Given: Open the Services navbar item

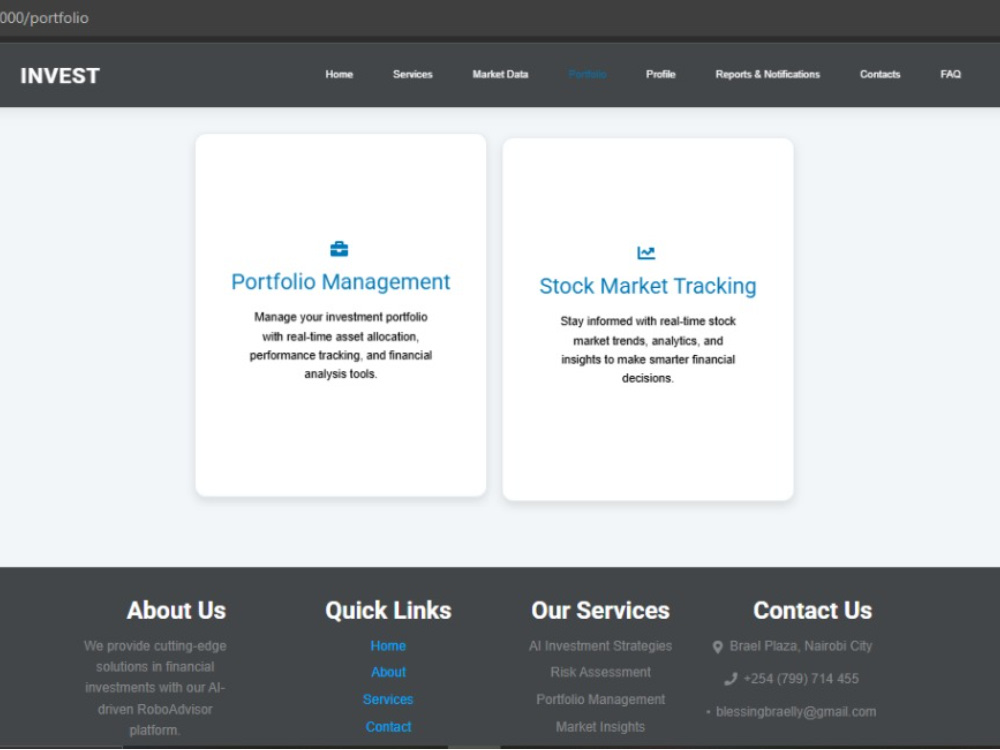Looking at the screenshot, I should coord(413,75).
